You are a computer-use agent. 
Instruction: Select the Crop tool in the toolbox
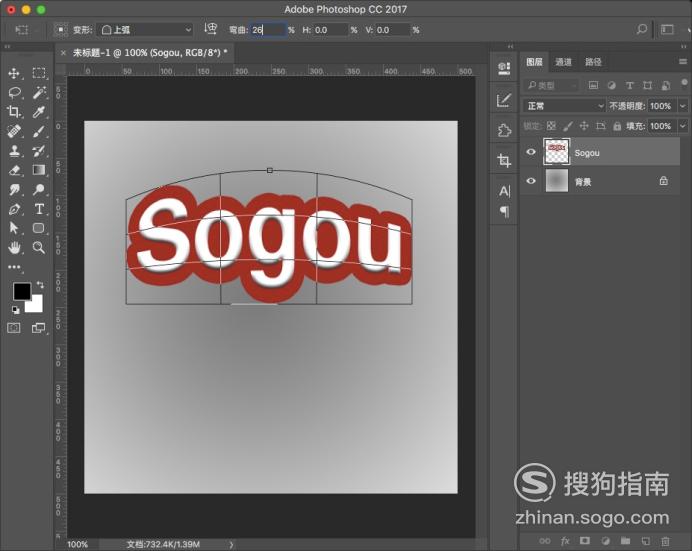pyautogui.click(x=14, y=112)
